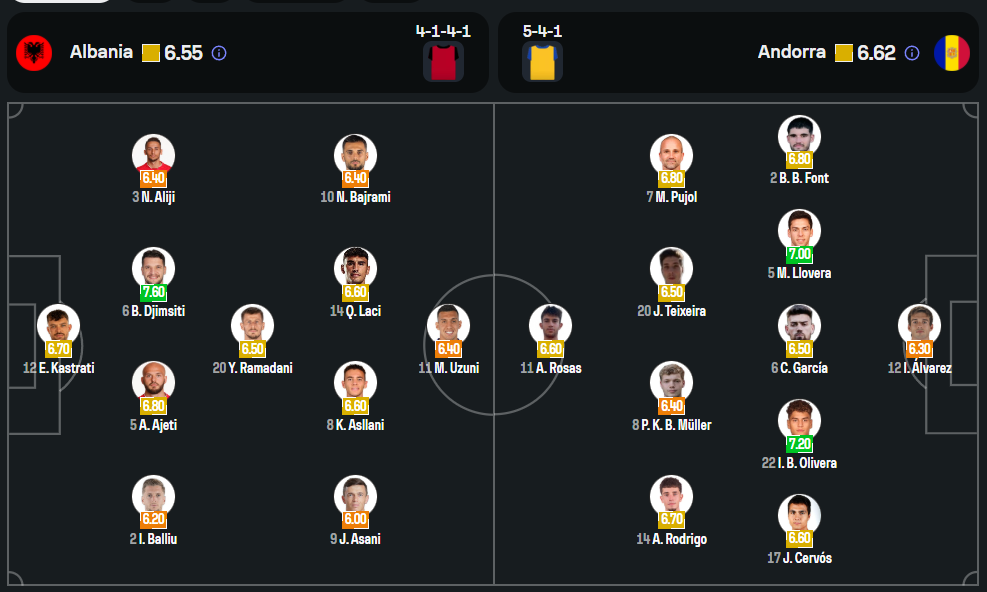Click the Albania flag icon
Screen dimensions: 987x592
(34, 53)
